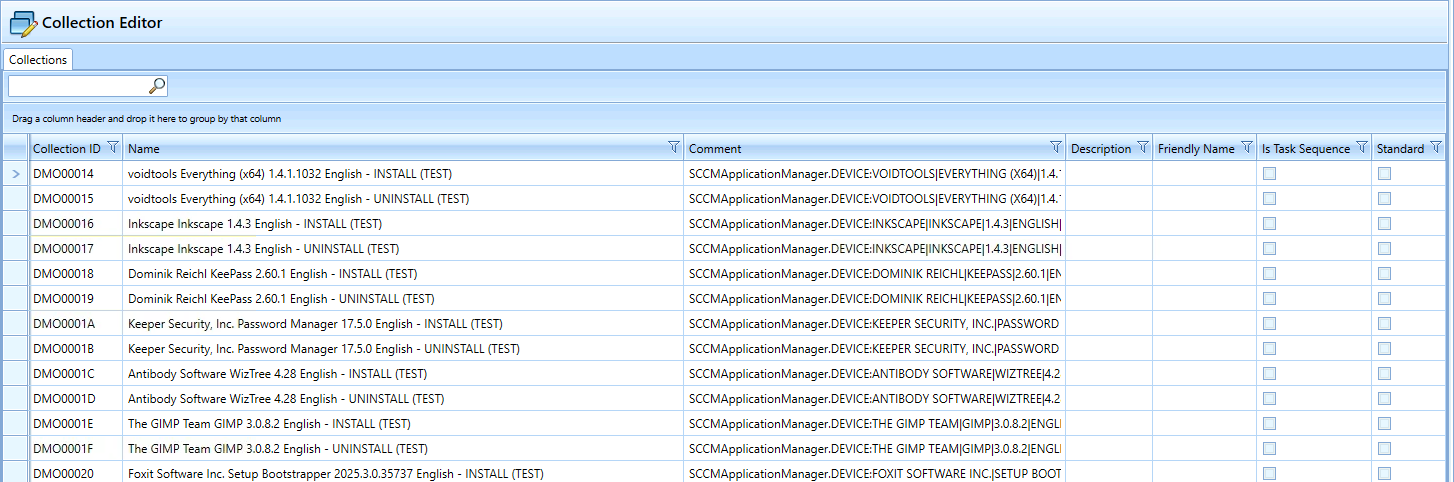The image size is (1454, 482).
Task: Open filter icon on Comment column
Action: pyautogui.click(x=1055, y=148)
